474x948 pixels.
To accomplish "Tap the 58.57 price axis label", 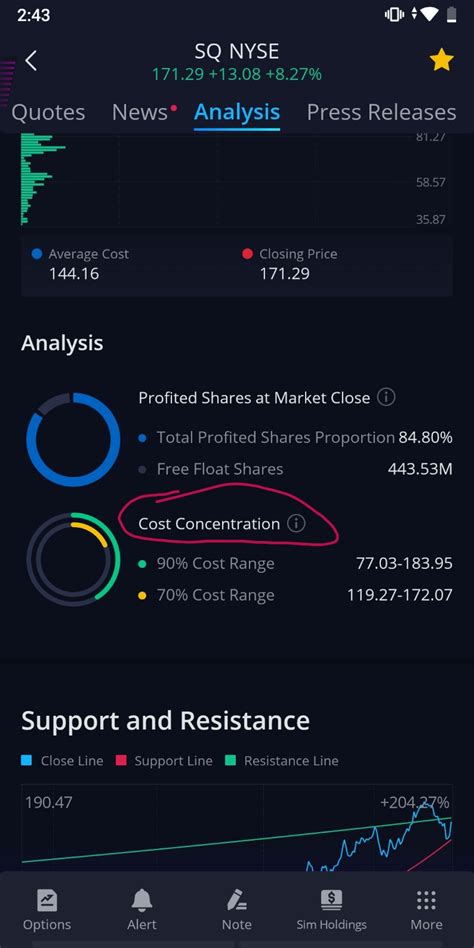I will pos(431,182).
